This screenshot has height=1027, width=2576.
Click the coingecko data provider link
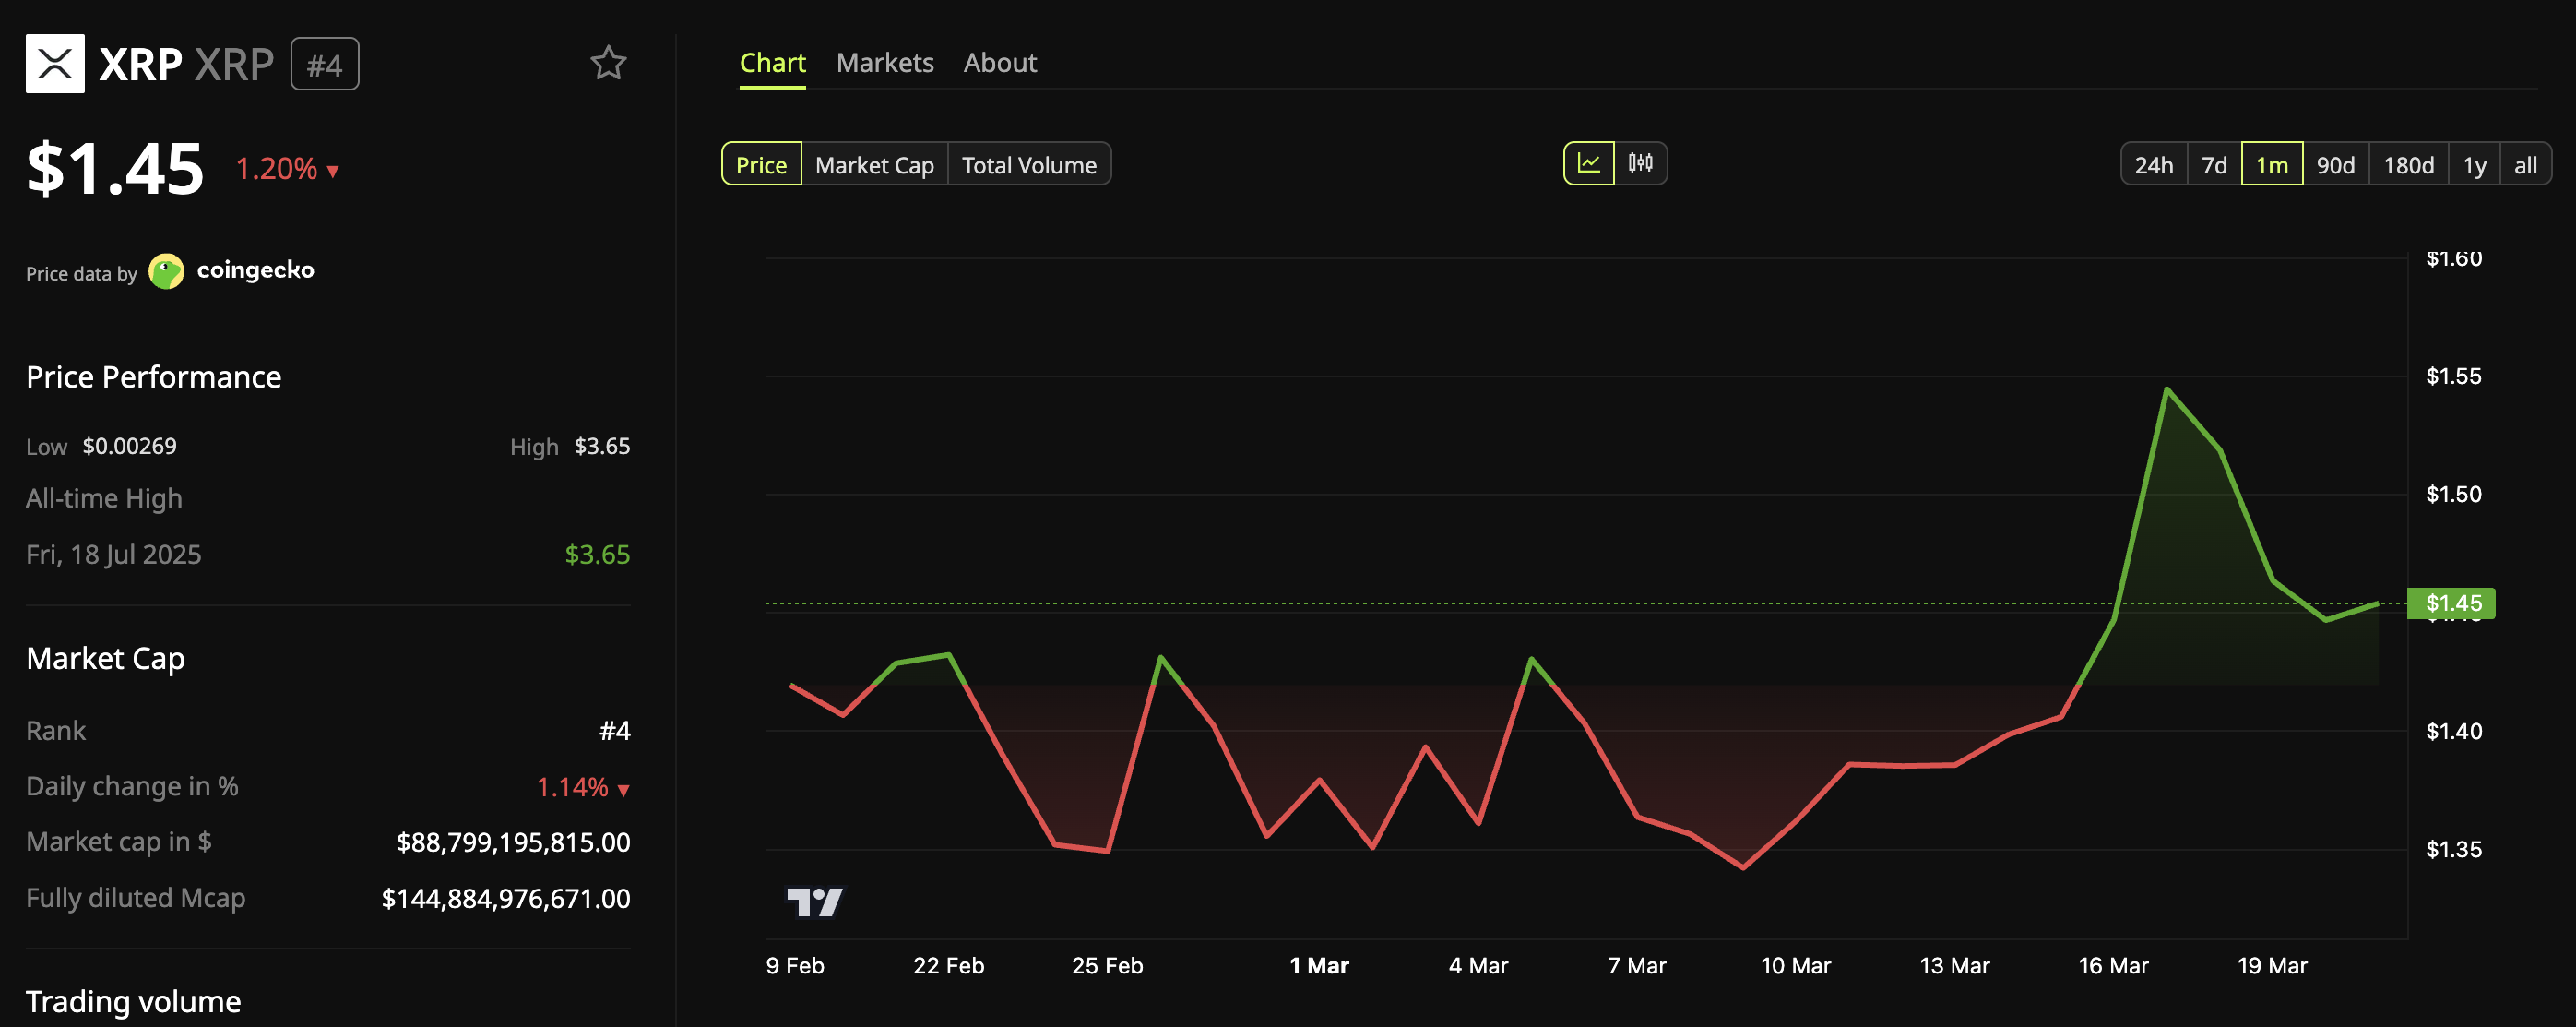point(255,270)
